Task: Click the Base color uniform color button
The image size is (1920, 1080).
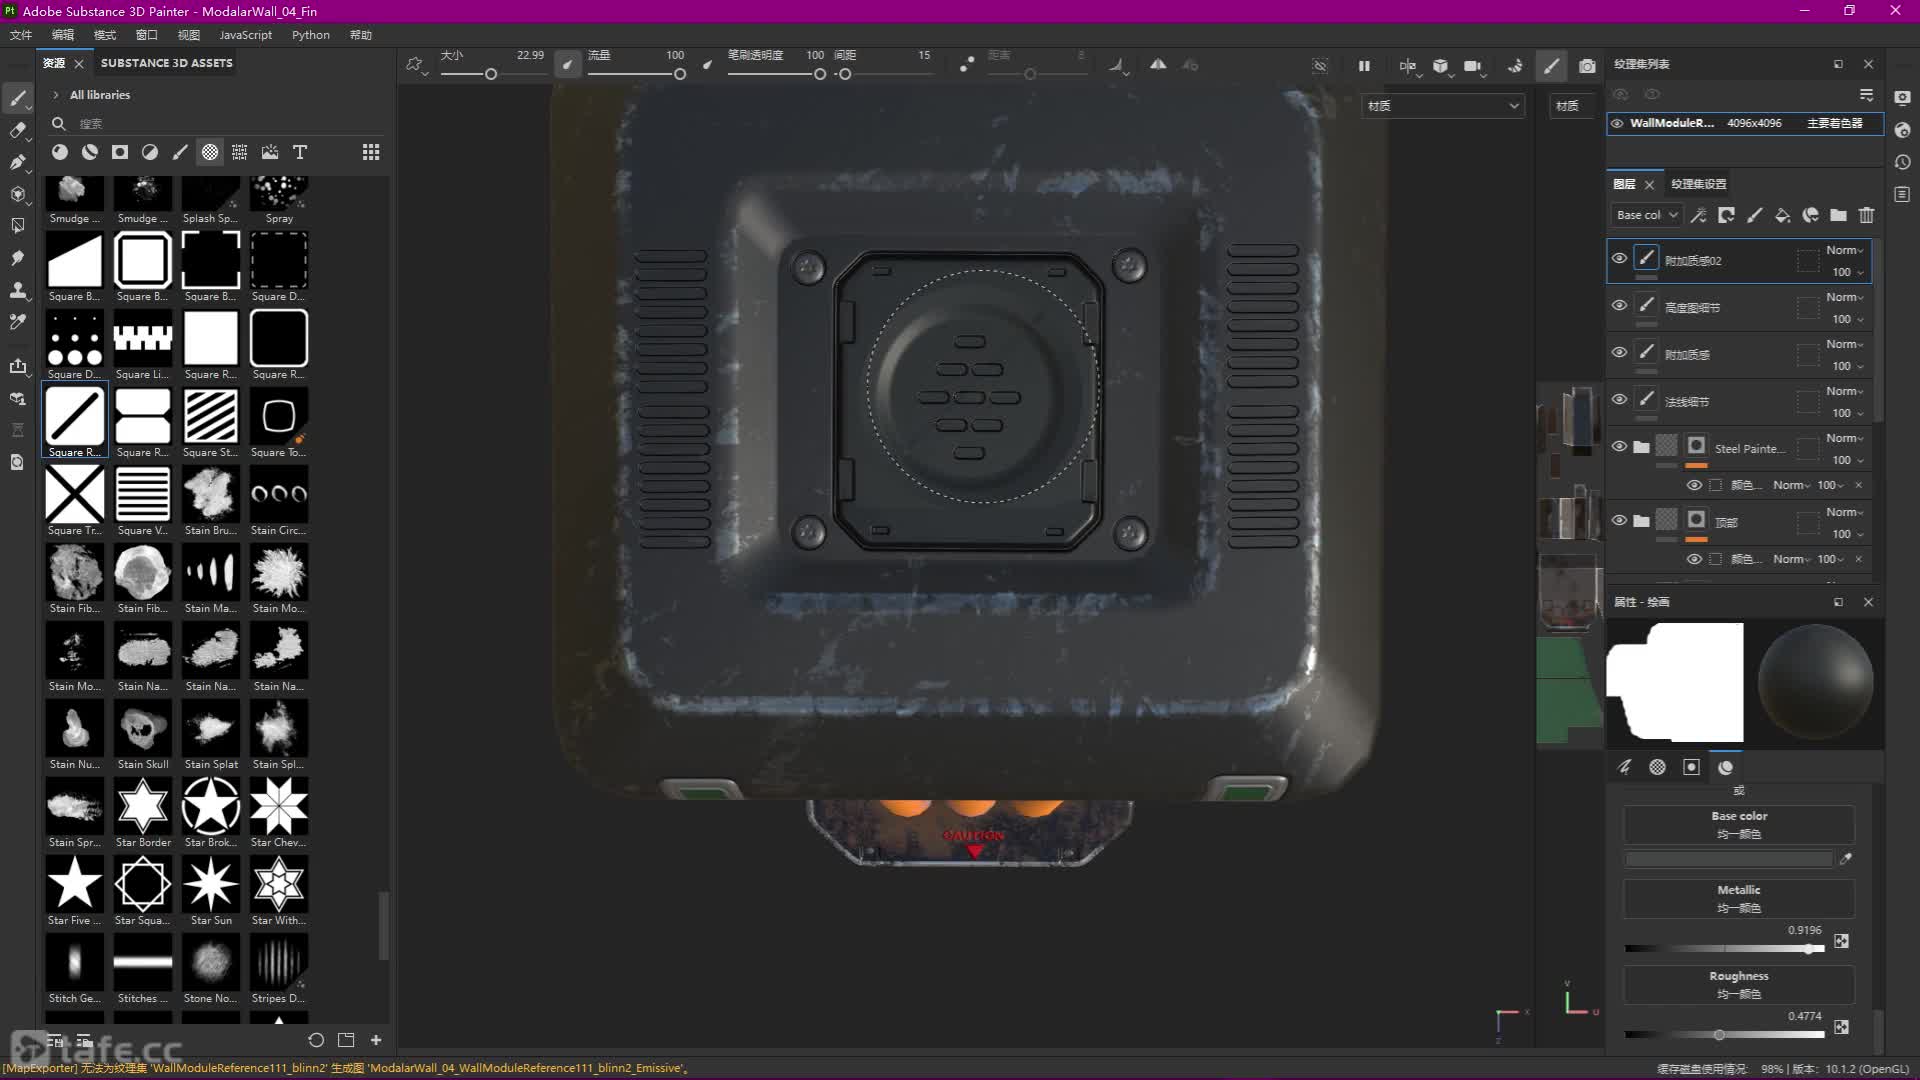Action: click(x=1738, y=825)
